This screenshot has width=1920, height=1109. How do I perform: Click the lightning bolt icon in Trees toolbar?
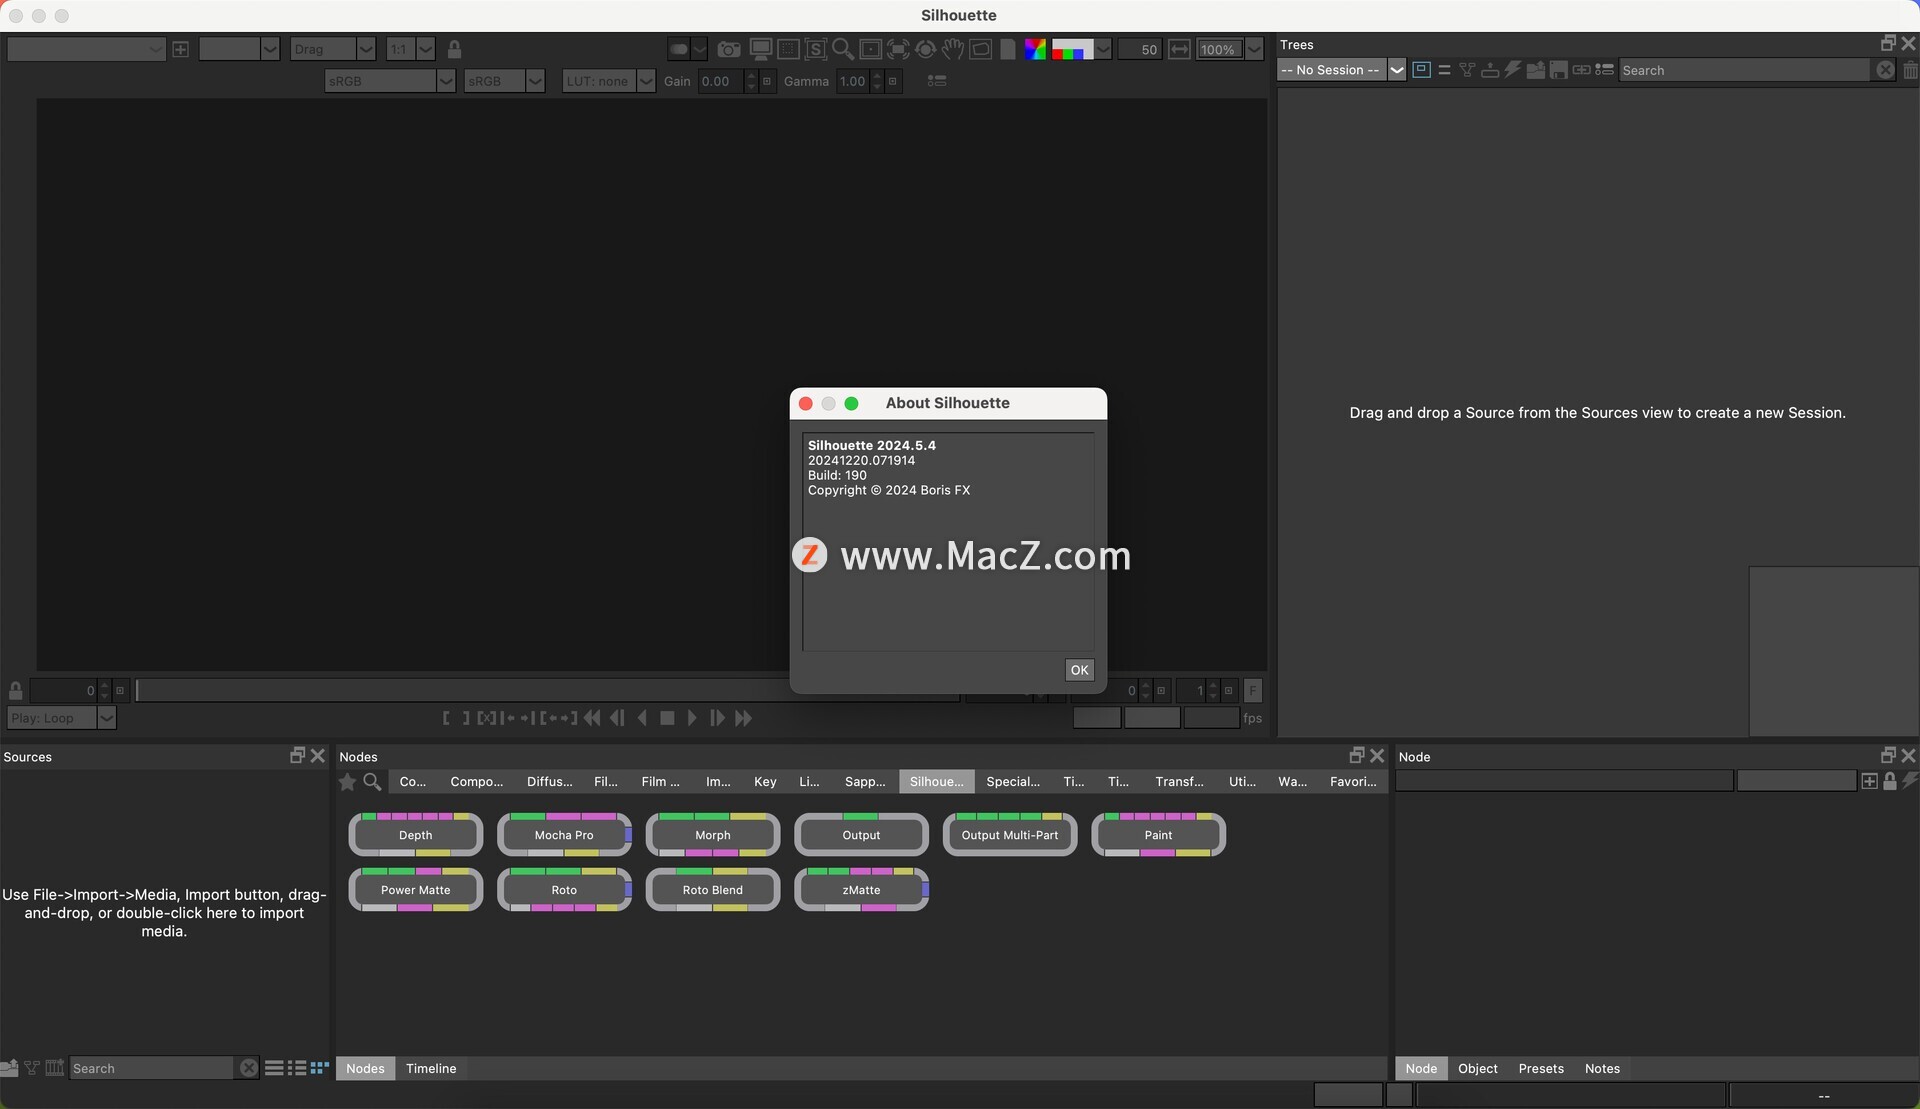[1513, 70]
